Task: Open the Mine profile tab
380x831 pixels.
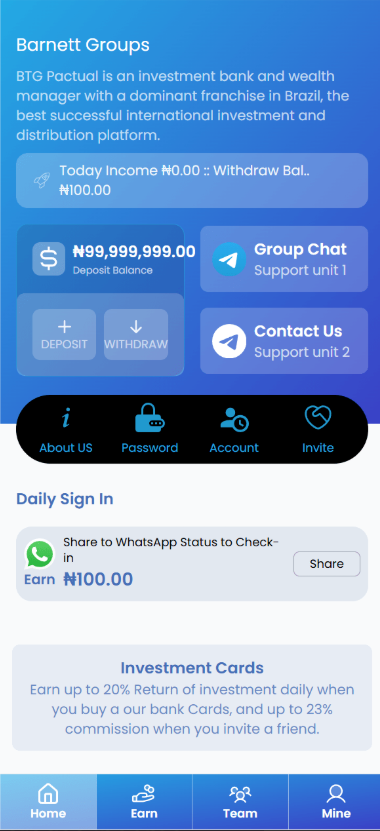Action: coord(336,801)
